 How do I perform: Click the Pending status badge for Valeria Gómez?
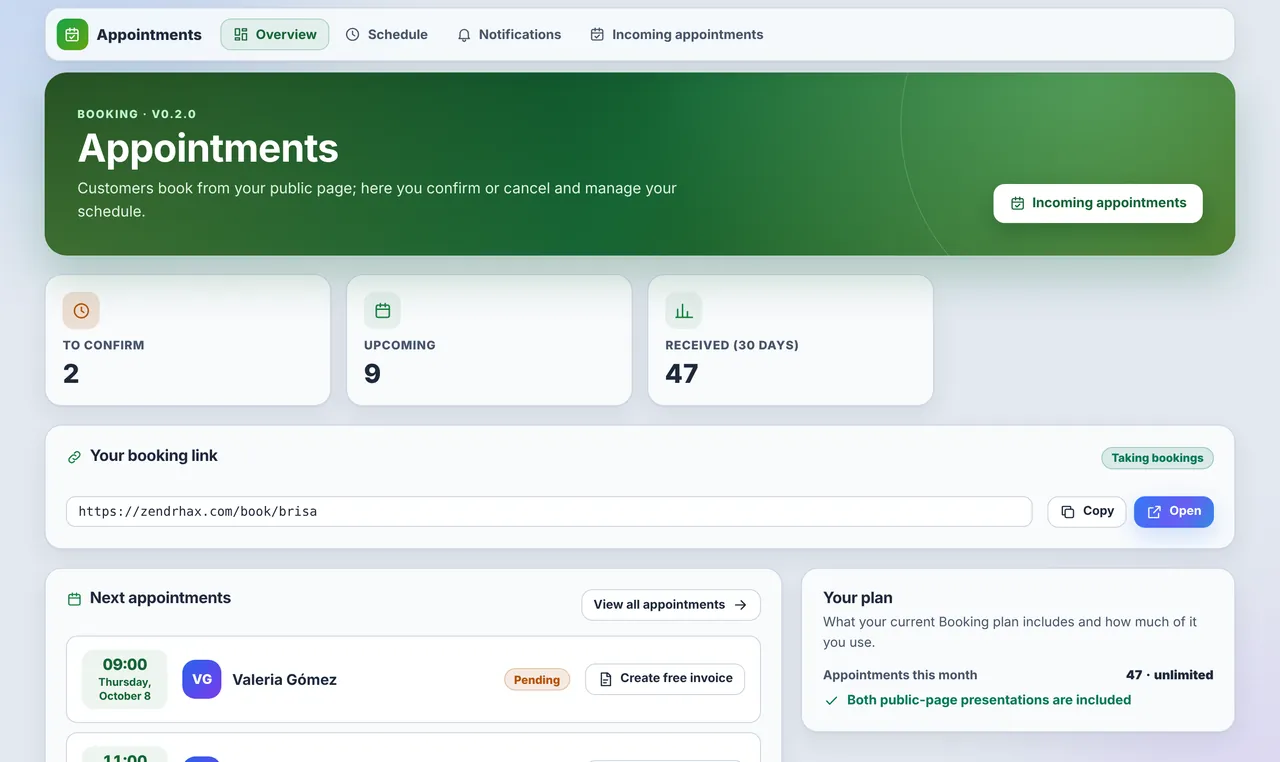[x=537, y=680]
